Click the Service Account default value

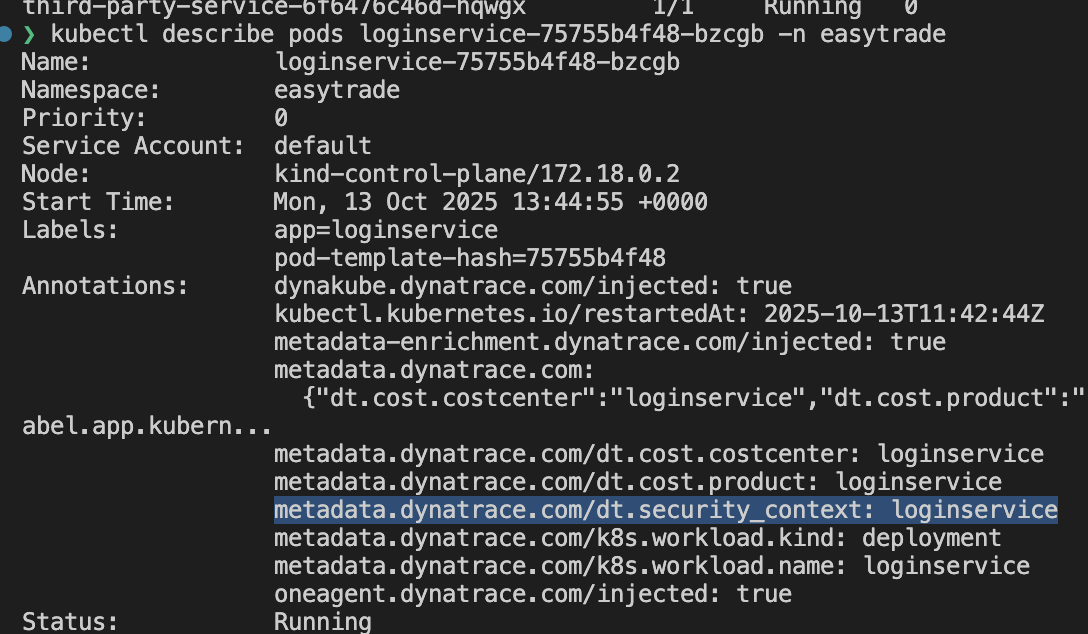[323, 146]
